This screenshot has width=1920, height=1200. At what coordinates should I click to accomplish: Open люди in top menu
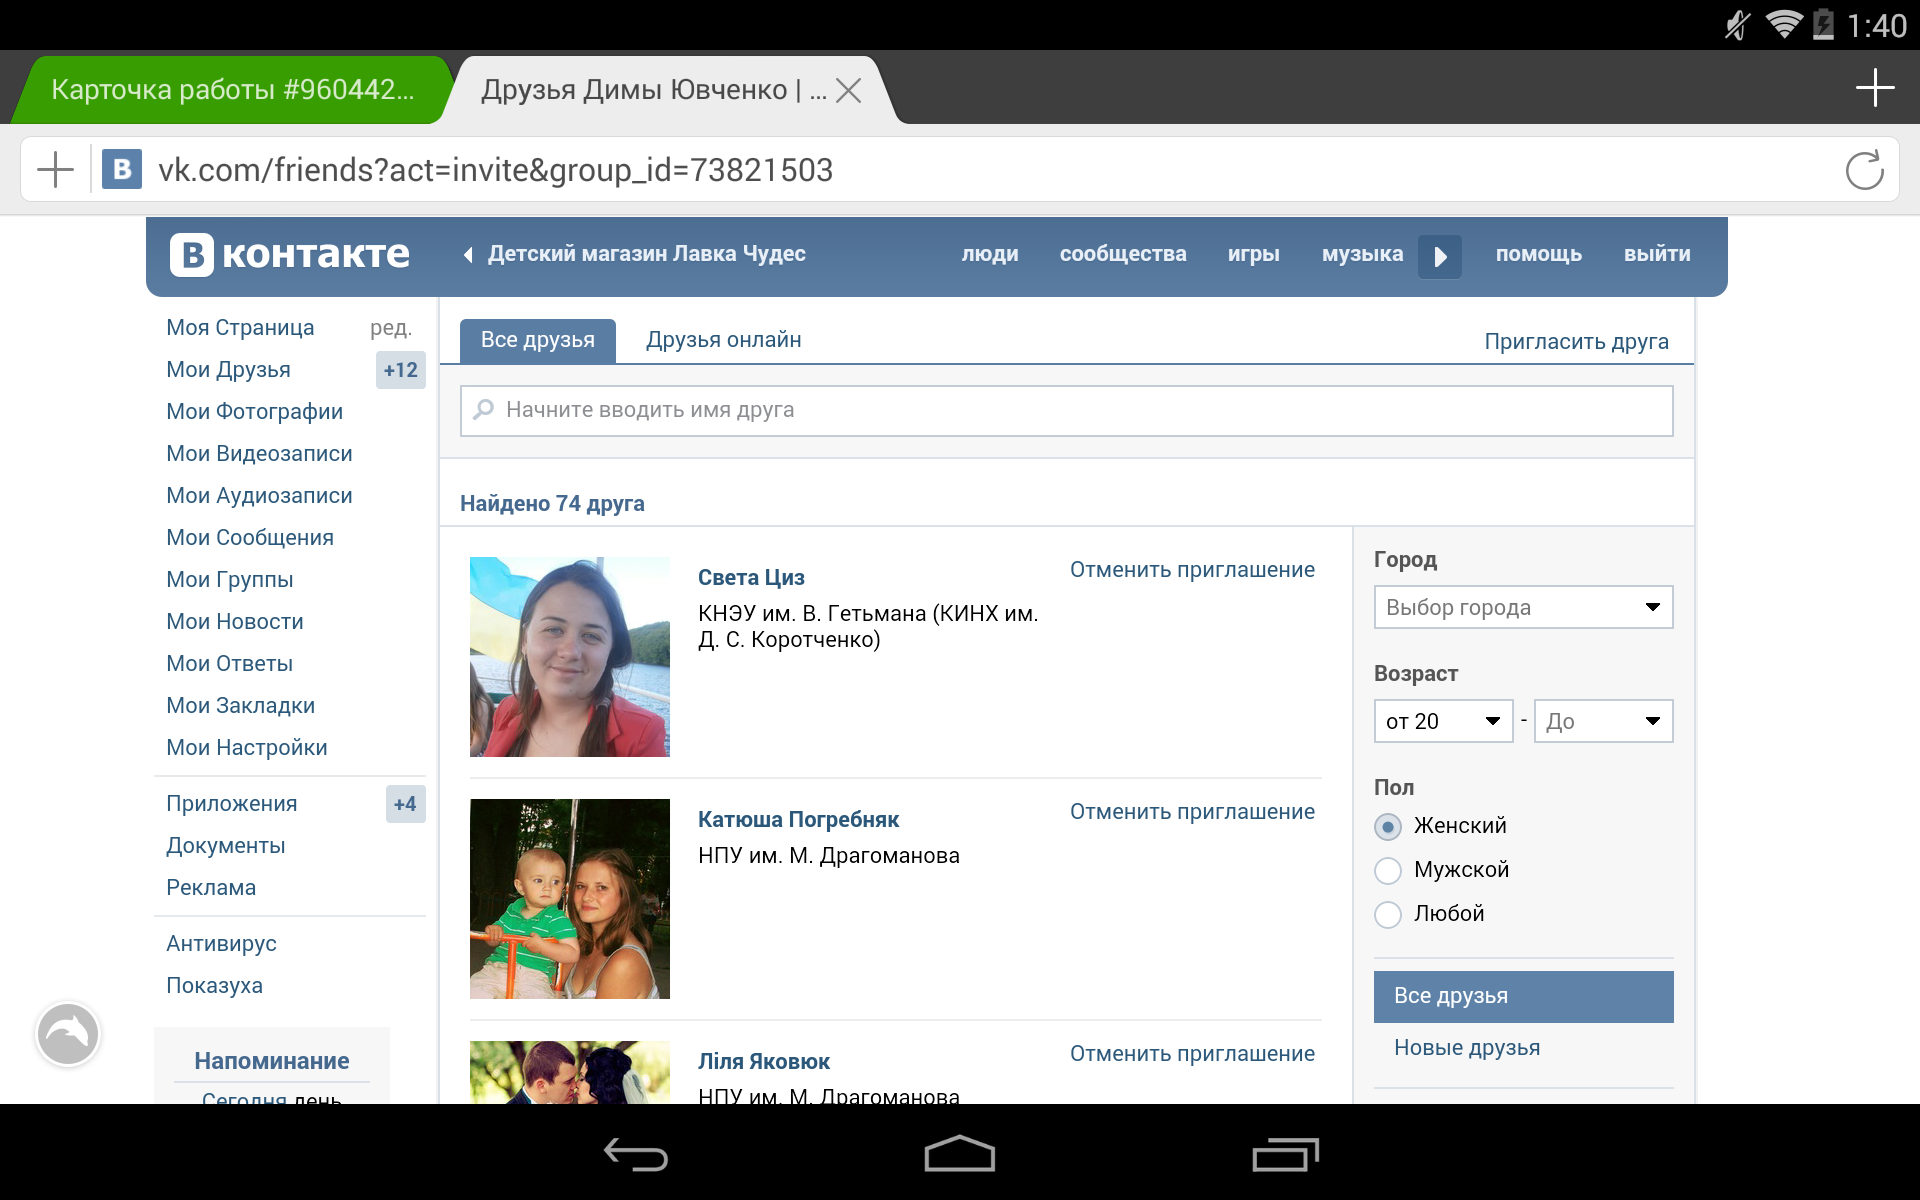pos(990,254)
